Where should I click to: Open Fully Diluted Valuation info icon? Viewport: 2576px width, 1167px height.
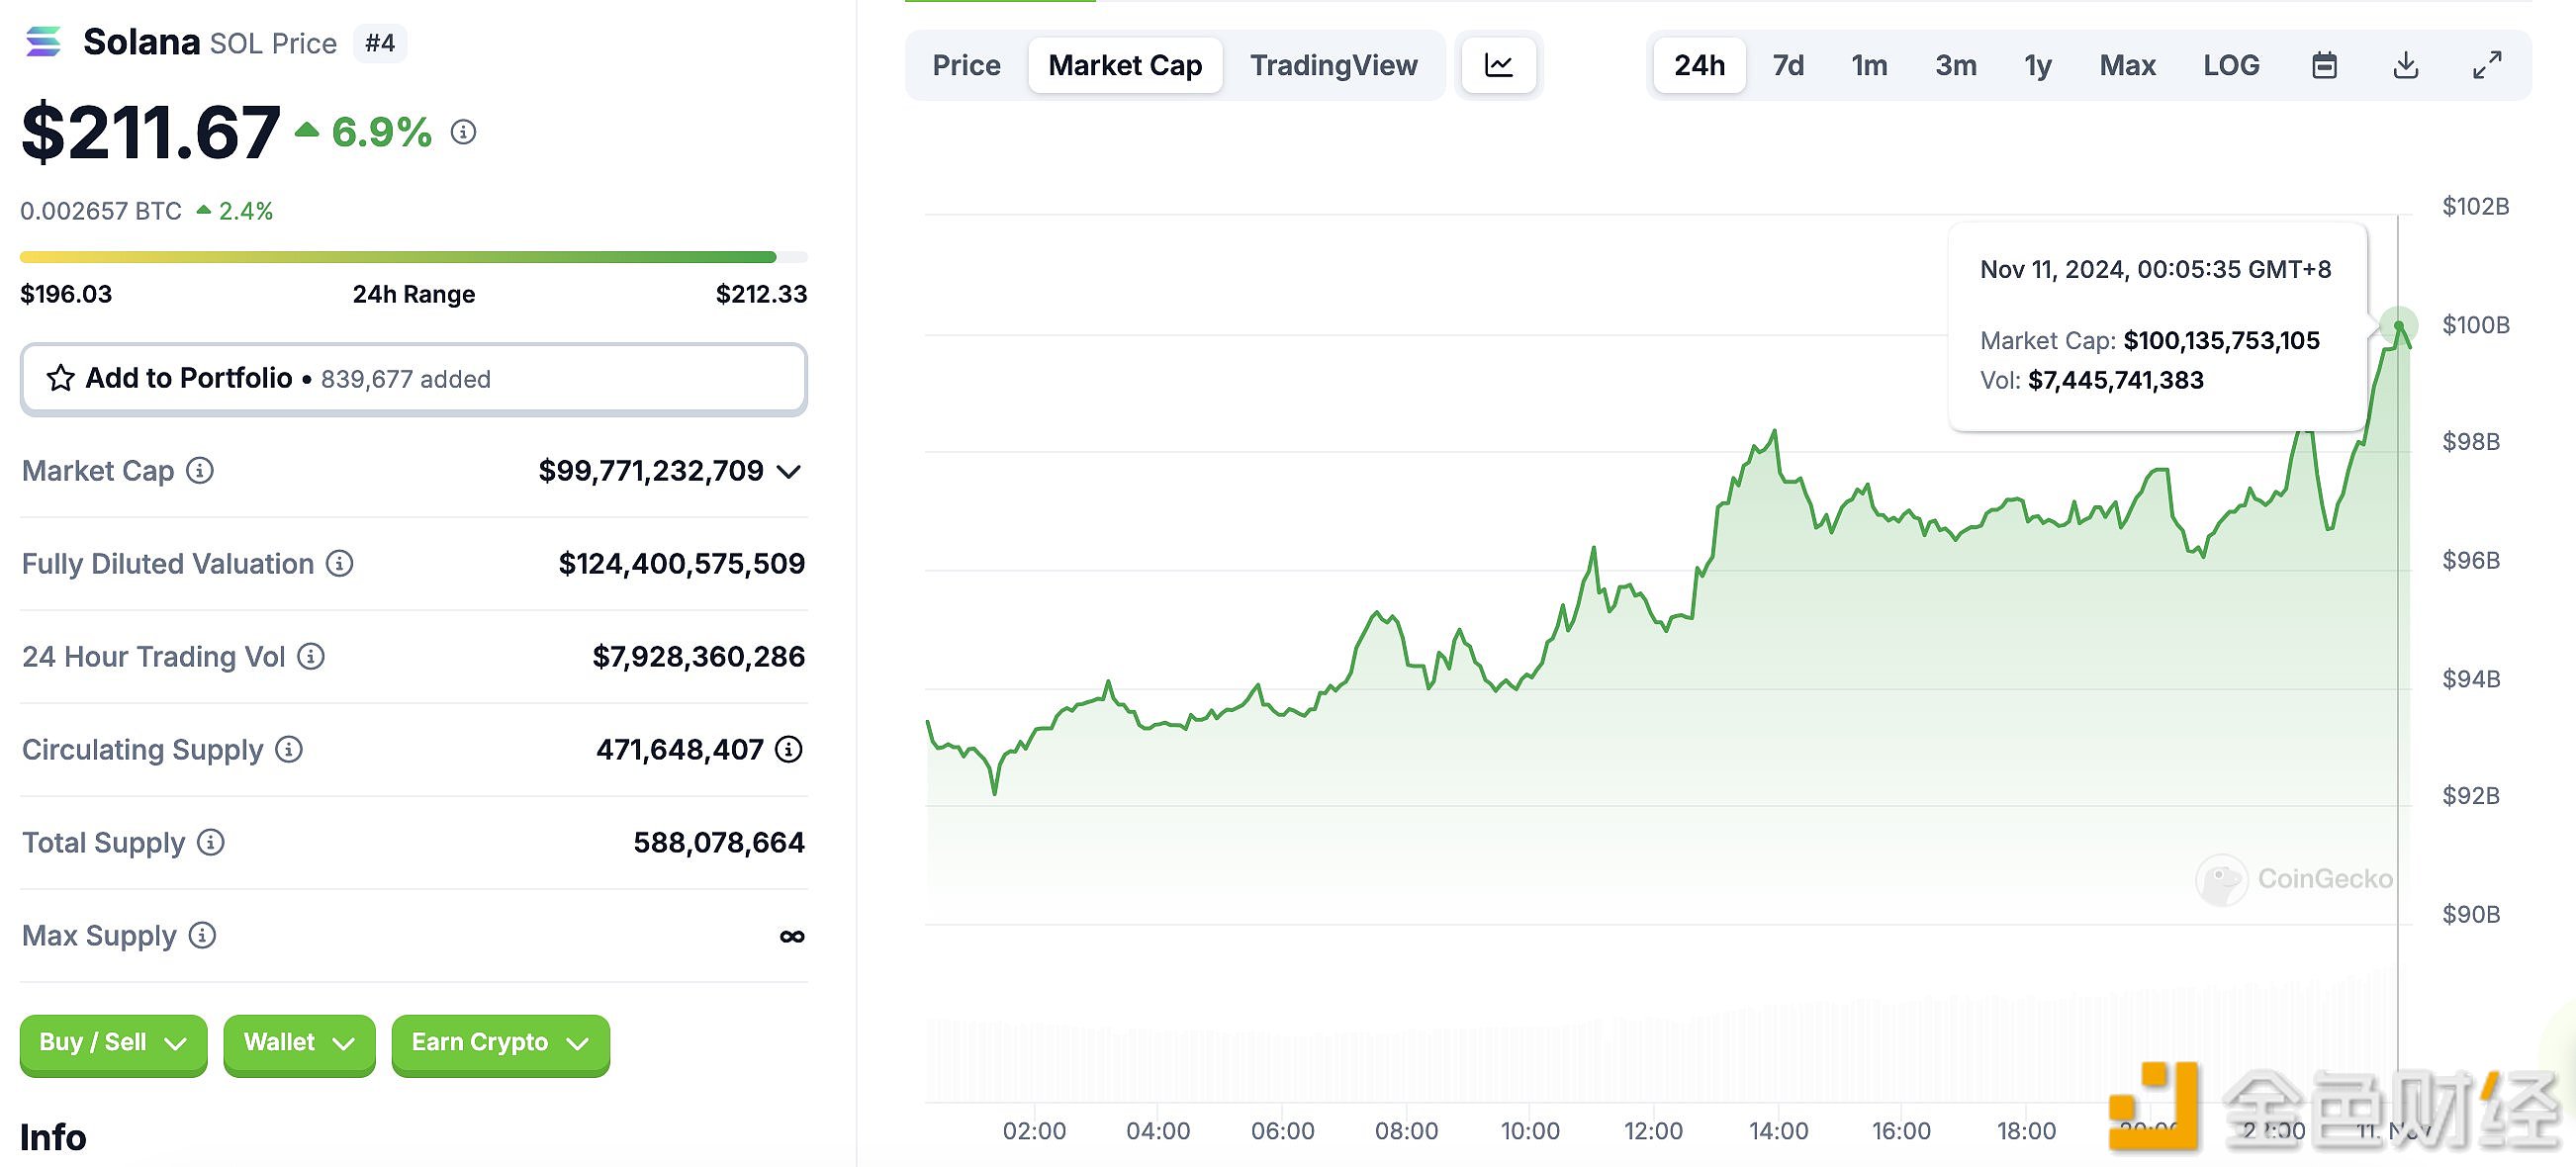[x=340, y=563]
